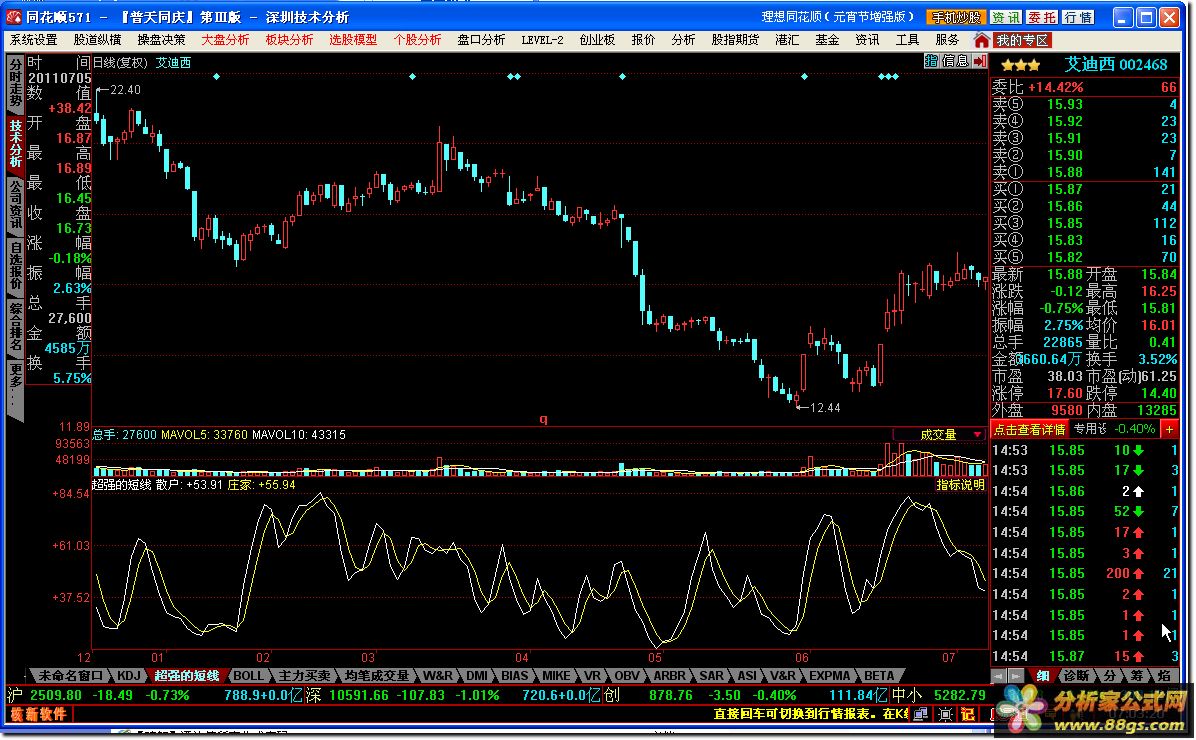Image resolution: width=1196 pixels, height=740 pixels.
Task: Open the 操盘决策 menu
Action: point(161,40)
